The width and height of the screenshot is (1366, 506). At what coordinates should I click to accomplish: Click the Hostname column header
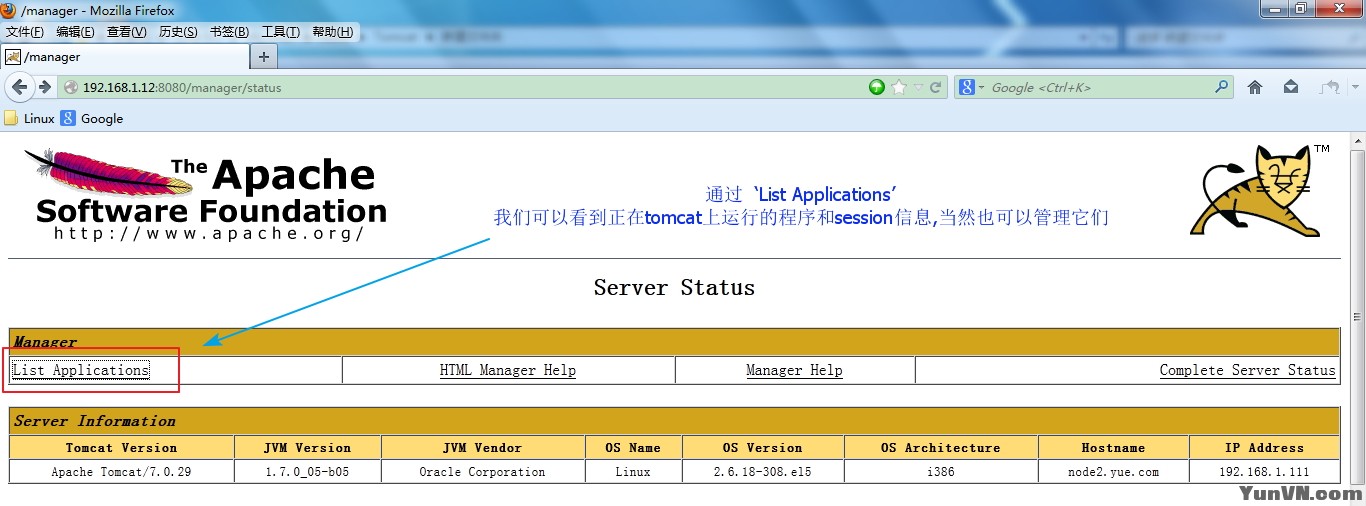pos(1113,448)
